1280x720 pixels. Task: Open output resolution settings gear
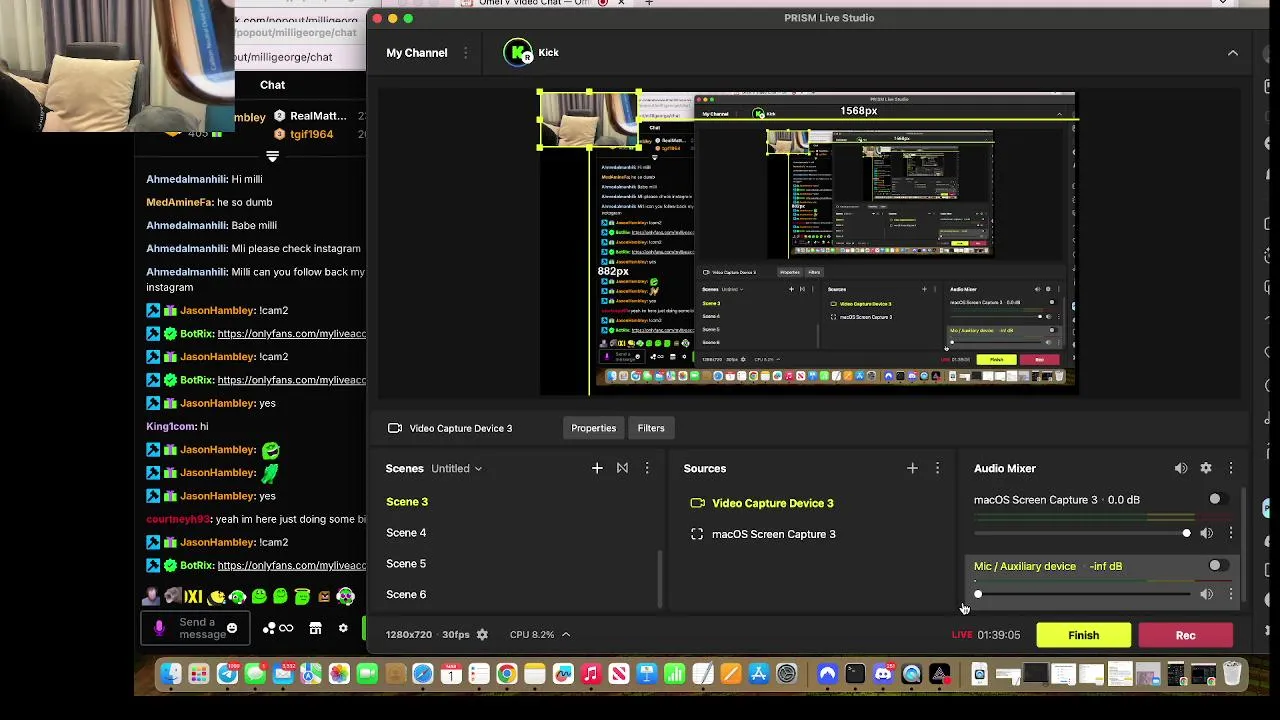(x=482, y=635)
